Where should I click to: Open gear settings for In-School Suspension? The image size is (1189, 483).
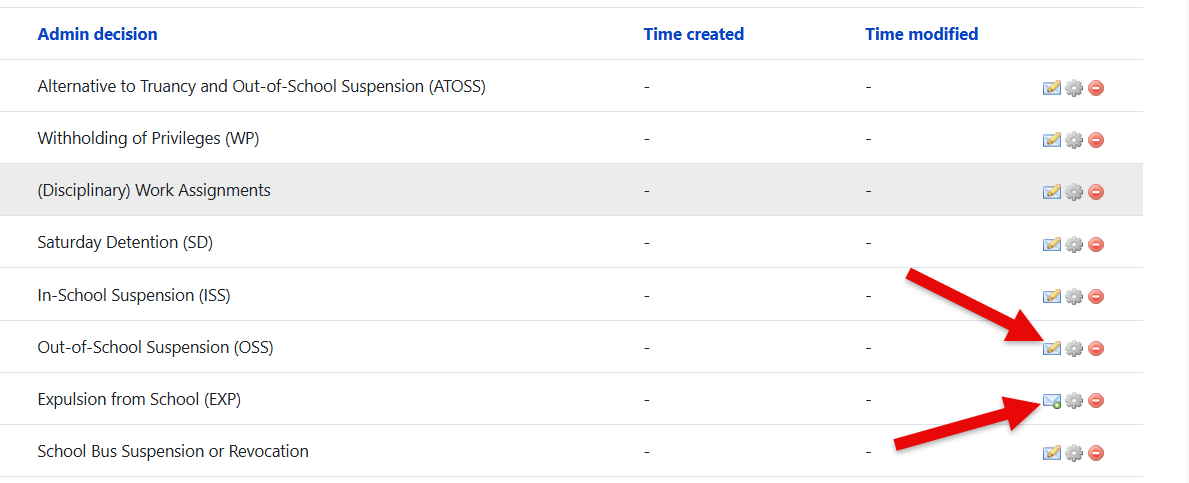click(x=1074, y=296)
